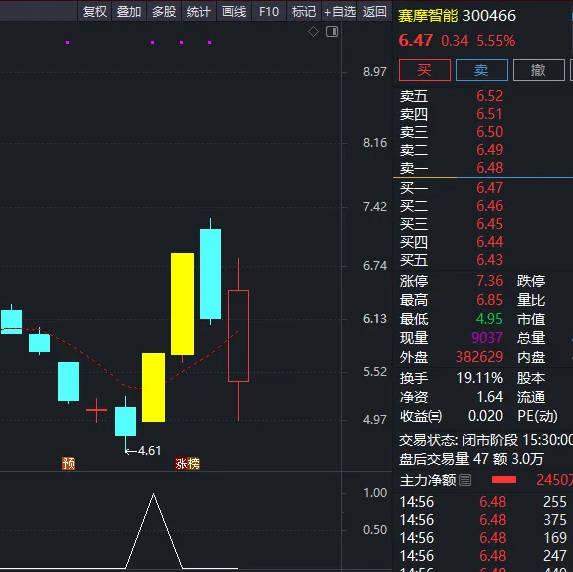573x572 pixels.
Task: Click the 买三 price 6.45
Action: coord(489,224)
